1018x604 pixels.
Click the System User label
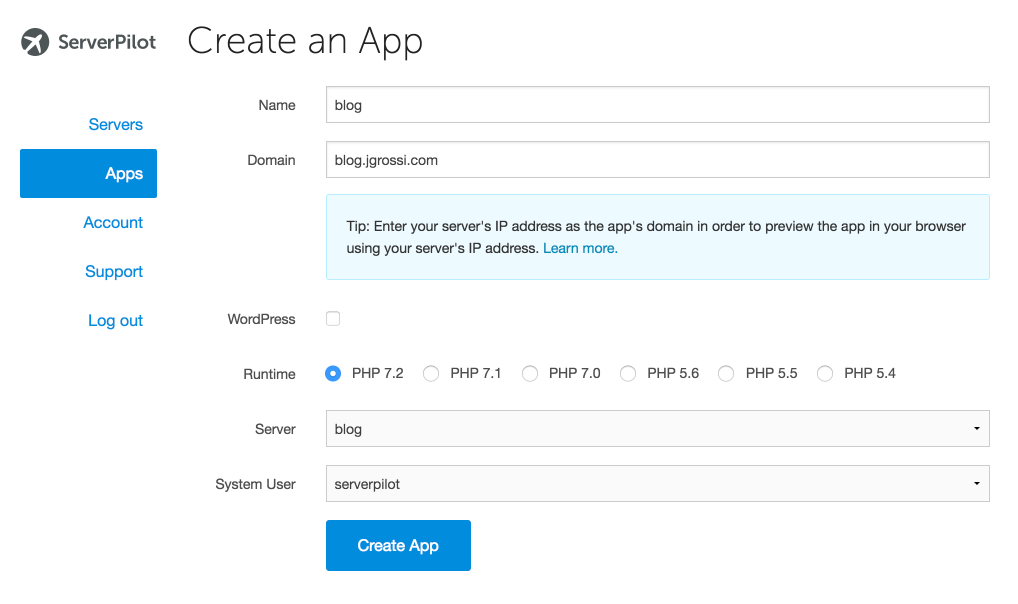tap(255, 484)
